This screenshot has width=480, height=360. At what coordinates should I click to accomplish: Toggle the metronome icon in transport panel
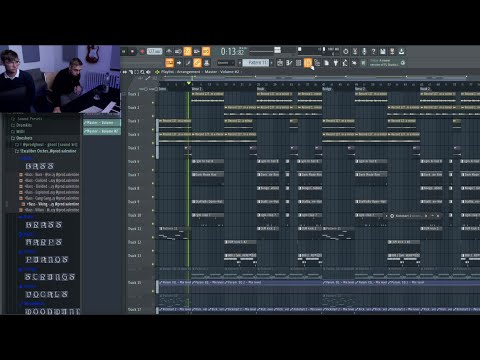(169, 51)
